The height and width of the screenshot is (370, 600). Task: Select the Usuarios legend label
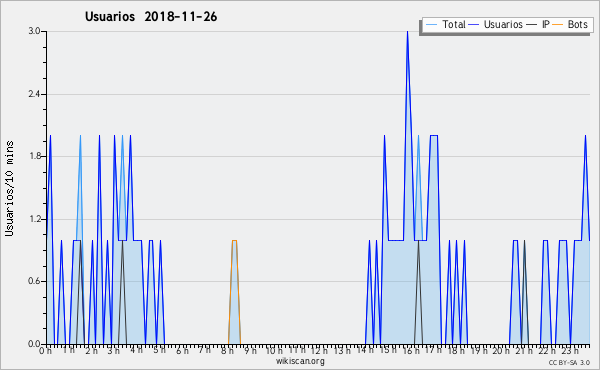click(x=503, y=24)
